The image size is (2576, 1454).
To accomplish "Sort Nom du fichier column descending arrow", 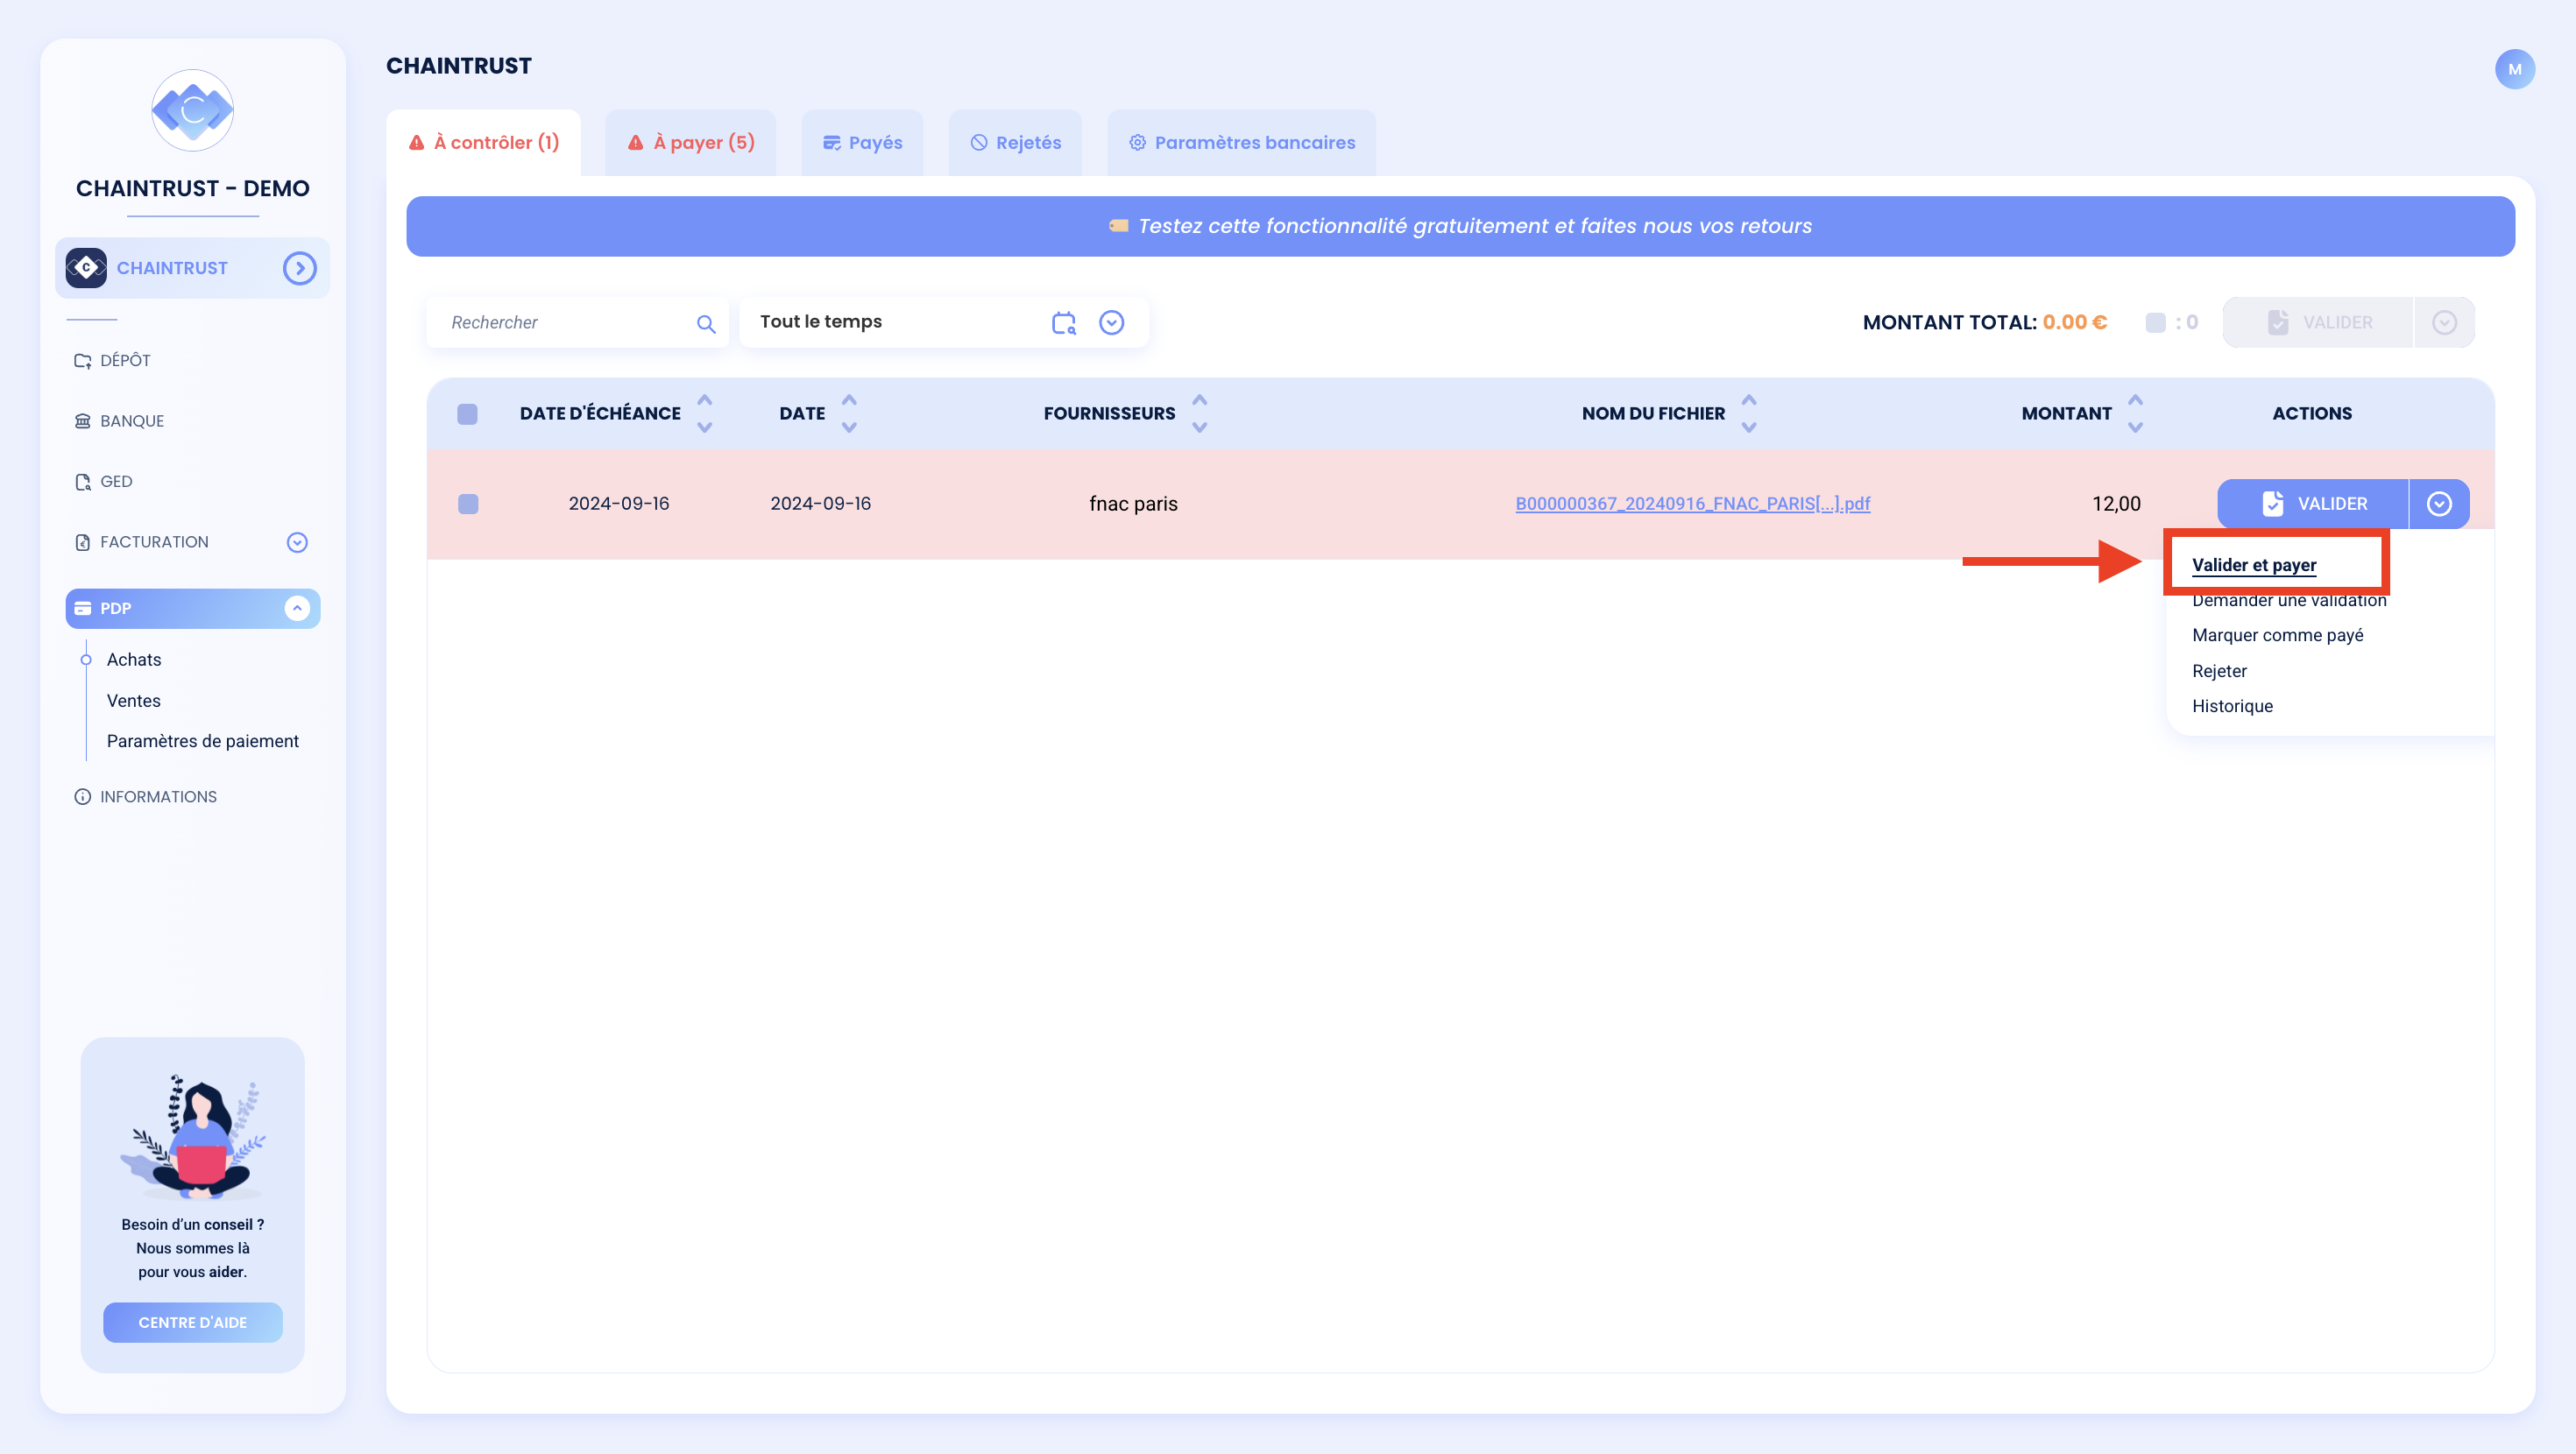I will (x=1749, y=427).
